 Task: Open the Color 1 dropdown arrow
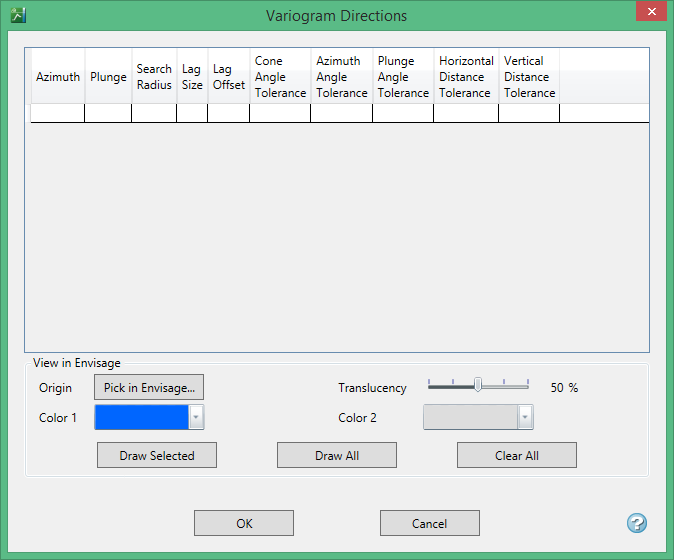tap(196, 417)
